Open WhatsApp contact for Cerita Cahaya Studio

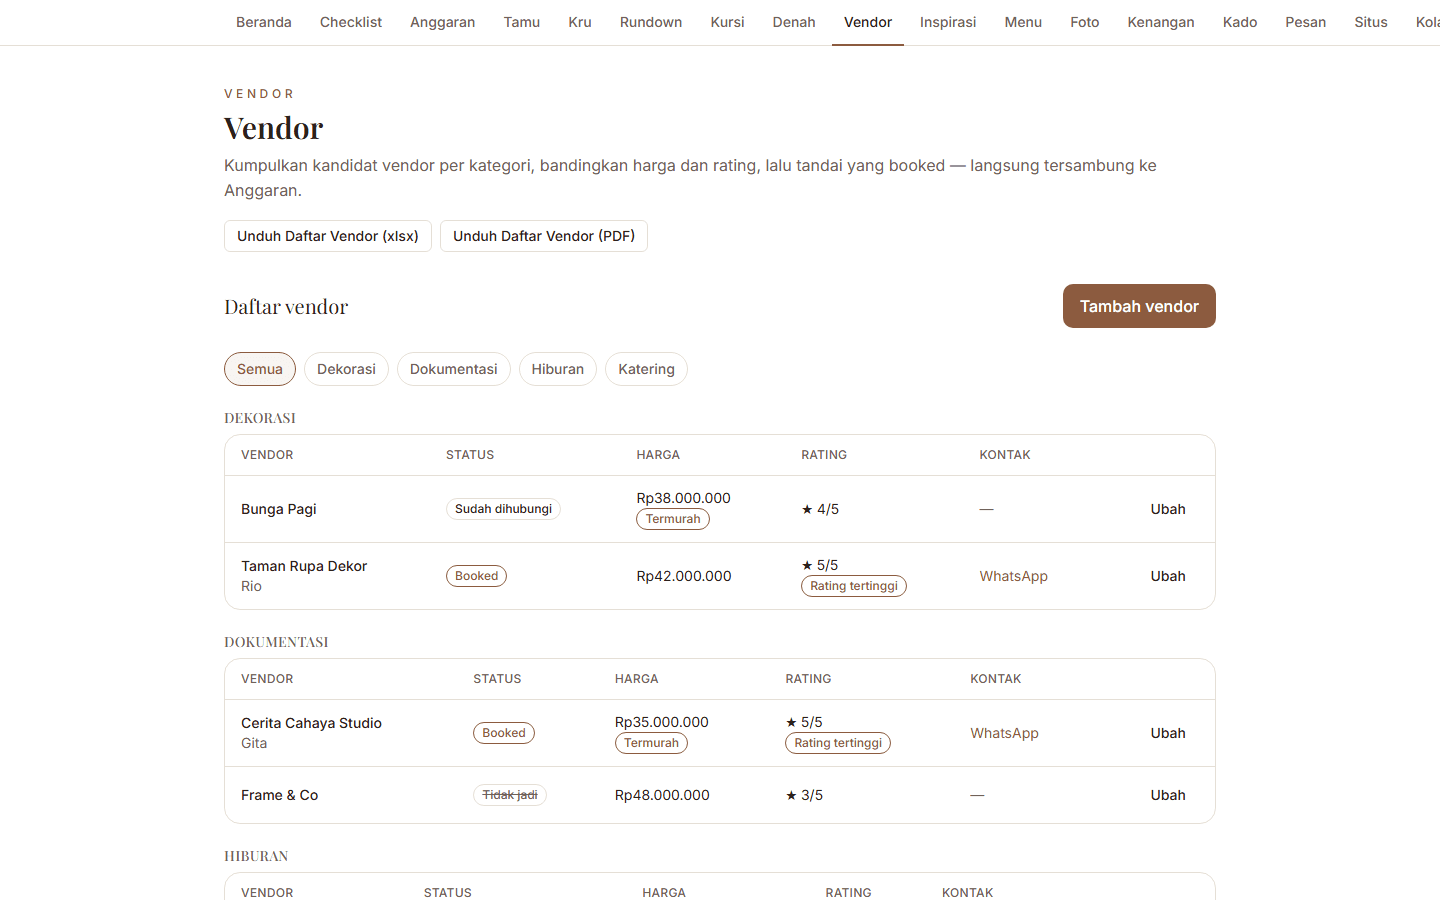(1004, 733)
